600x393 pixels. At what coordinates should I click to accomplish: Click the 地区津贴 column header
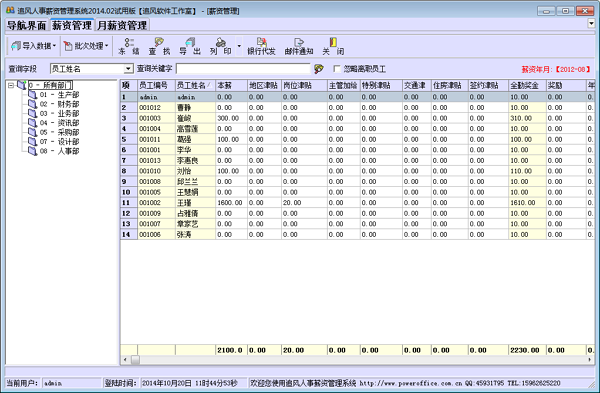(264, 86)
